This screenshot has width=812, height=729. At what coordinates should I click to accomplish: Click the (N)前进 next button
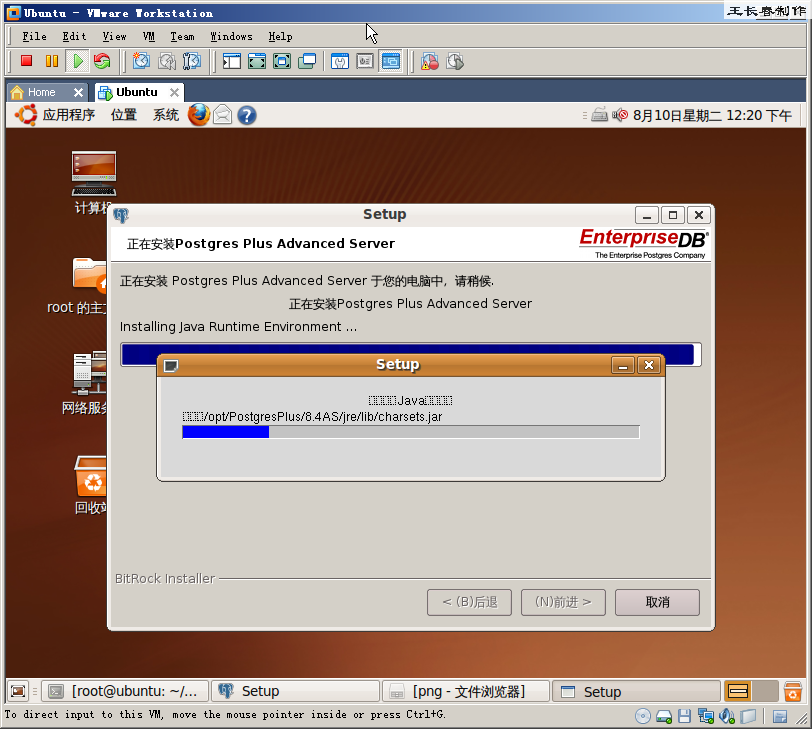point(563,602)
